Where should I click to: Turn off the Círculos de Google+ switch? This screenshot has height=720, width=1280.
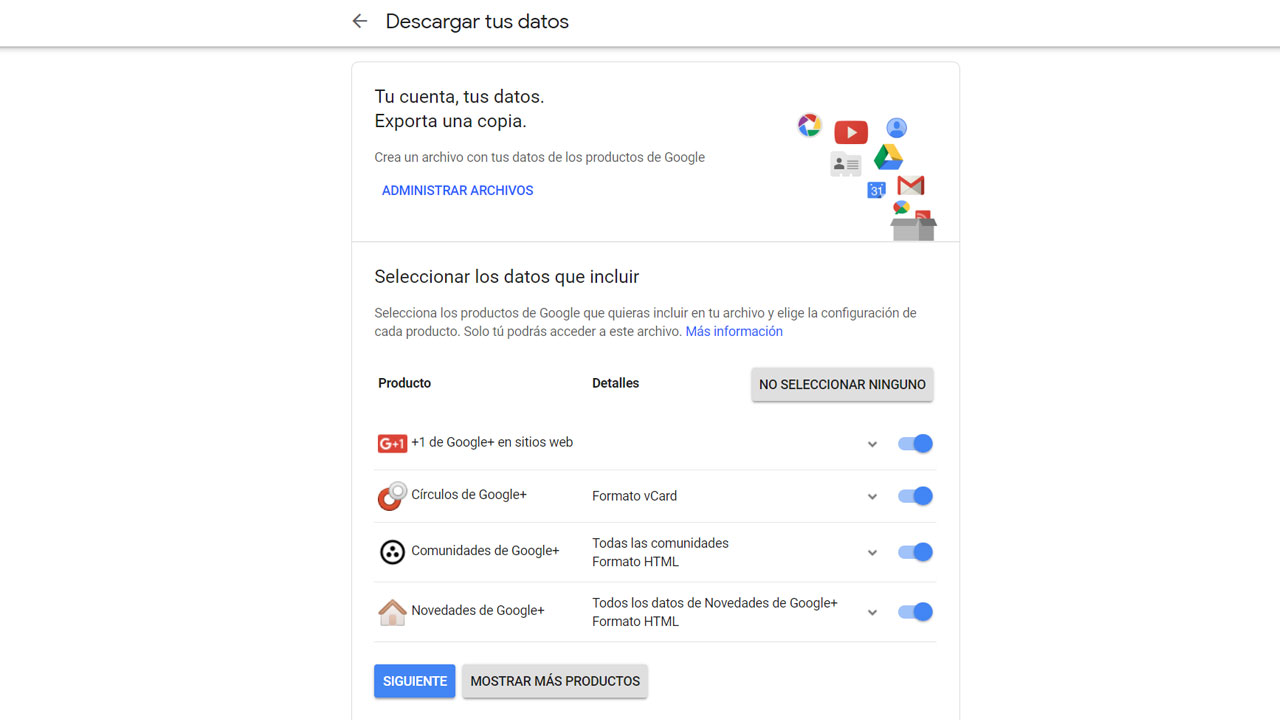(x=915, y=495)
